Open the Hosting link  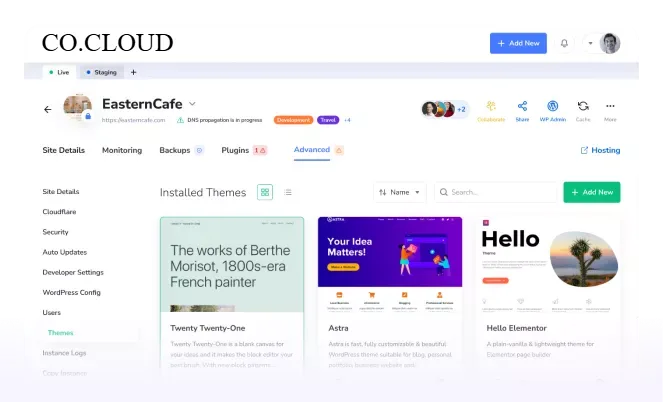(600, 150)
